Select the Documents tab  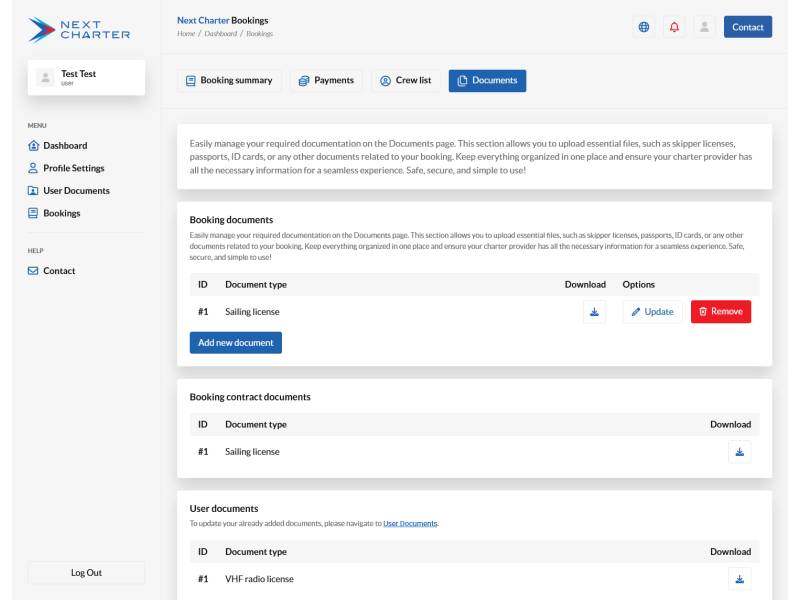click(487, 81)
